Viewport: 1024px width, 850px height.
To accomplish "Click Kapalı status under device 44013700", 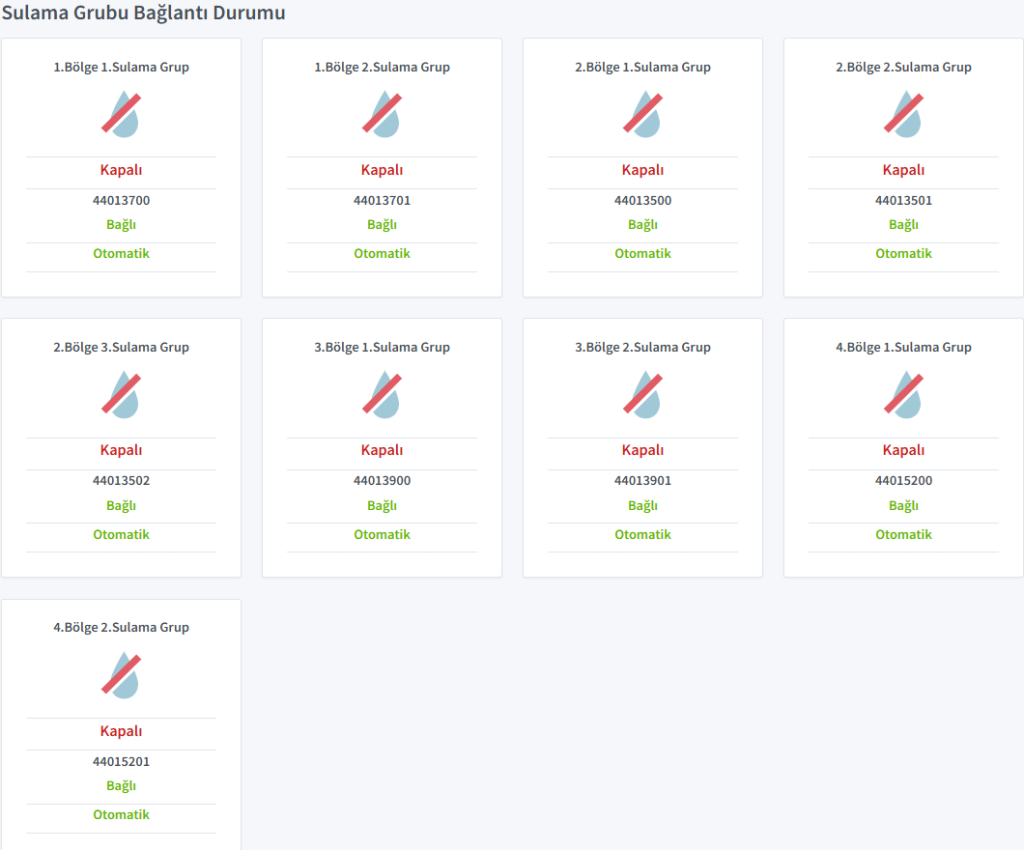I will coord(121,170).
